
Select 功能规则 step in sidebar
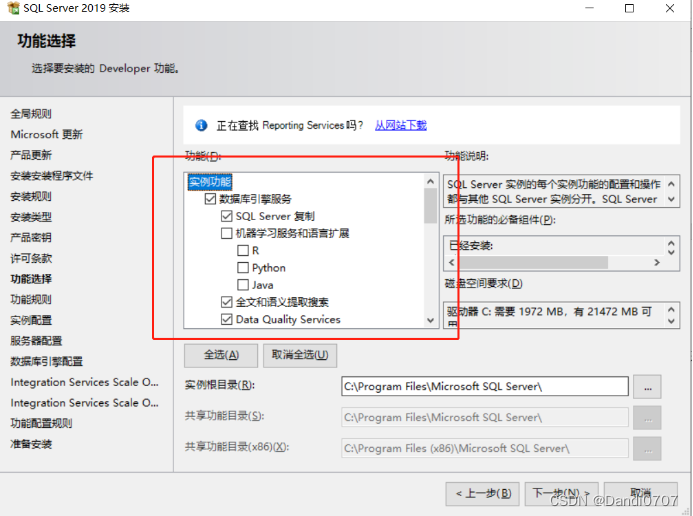click(x=31, y=300)
